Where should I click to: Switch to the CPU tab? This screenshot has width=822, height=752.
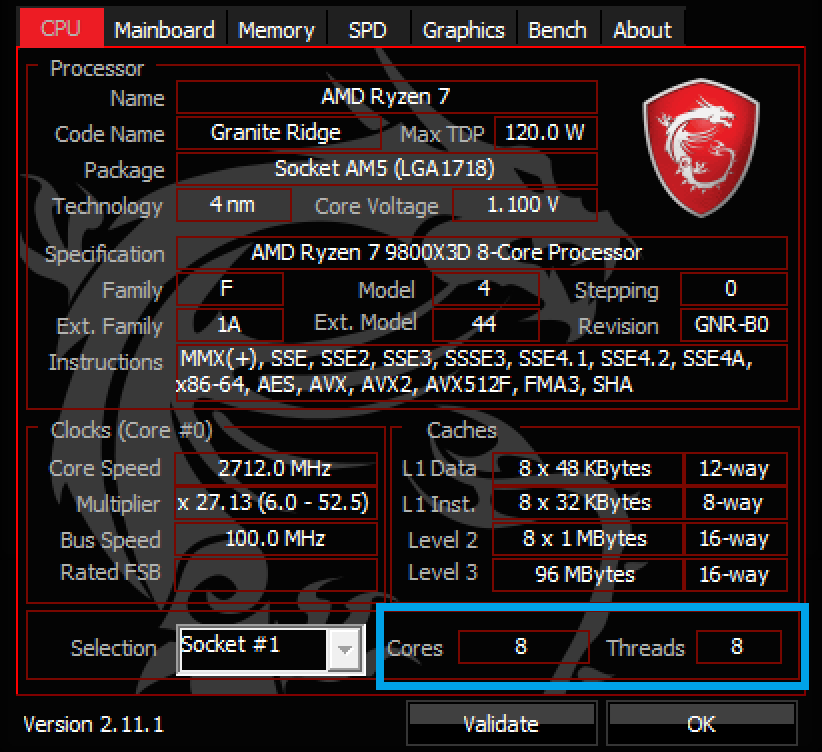(x=61, y=28)
